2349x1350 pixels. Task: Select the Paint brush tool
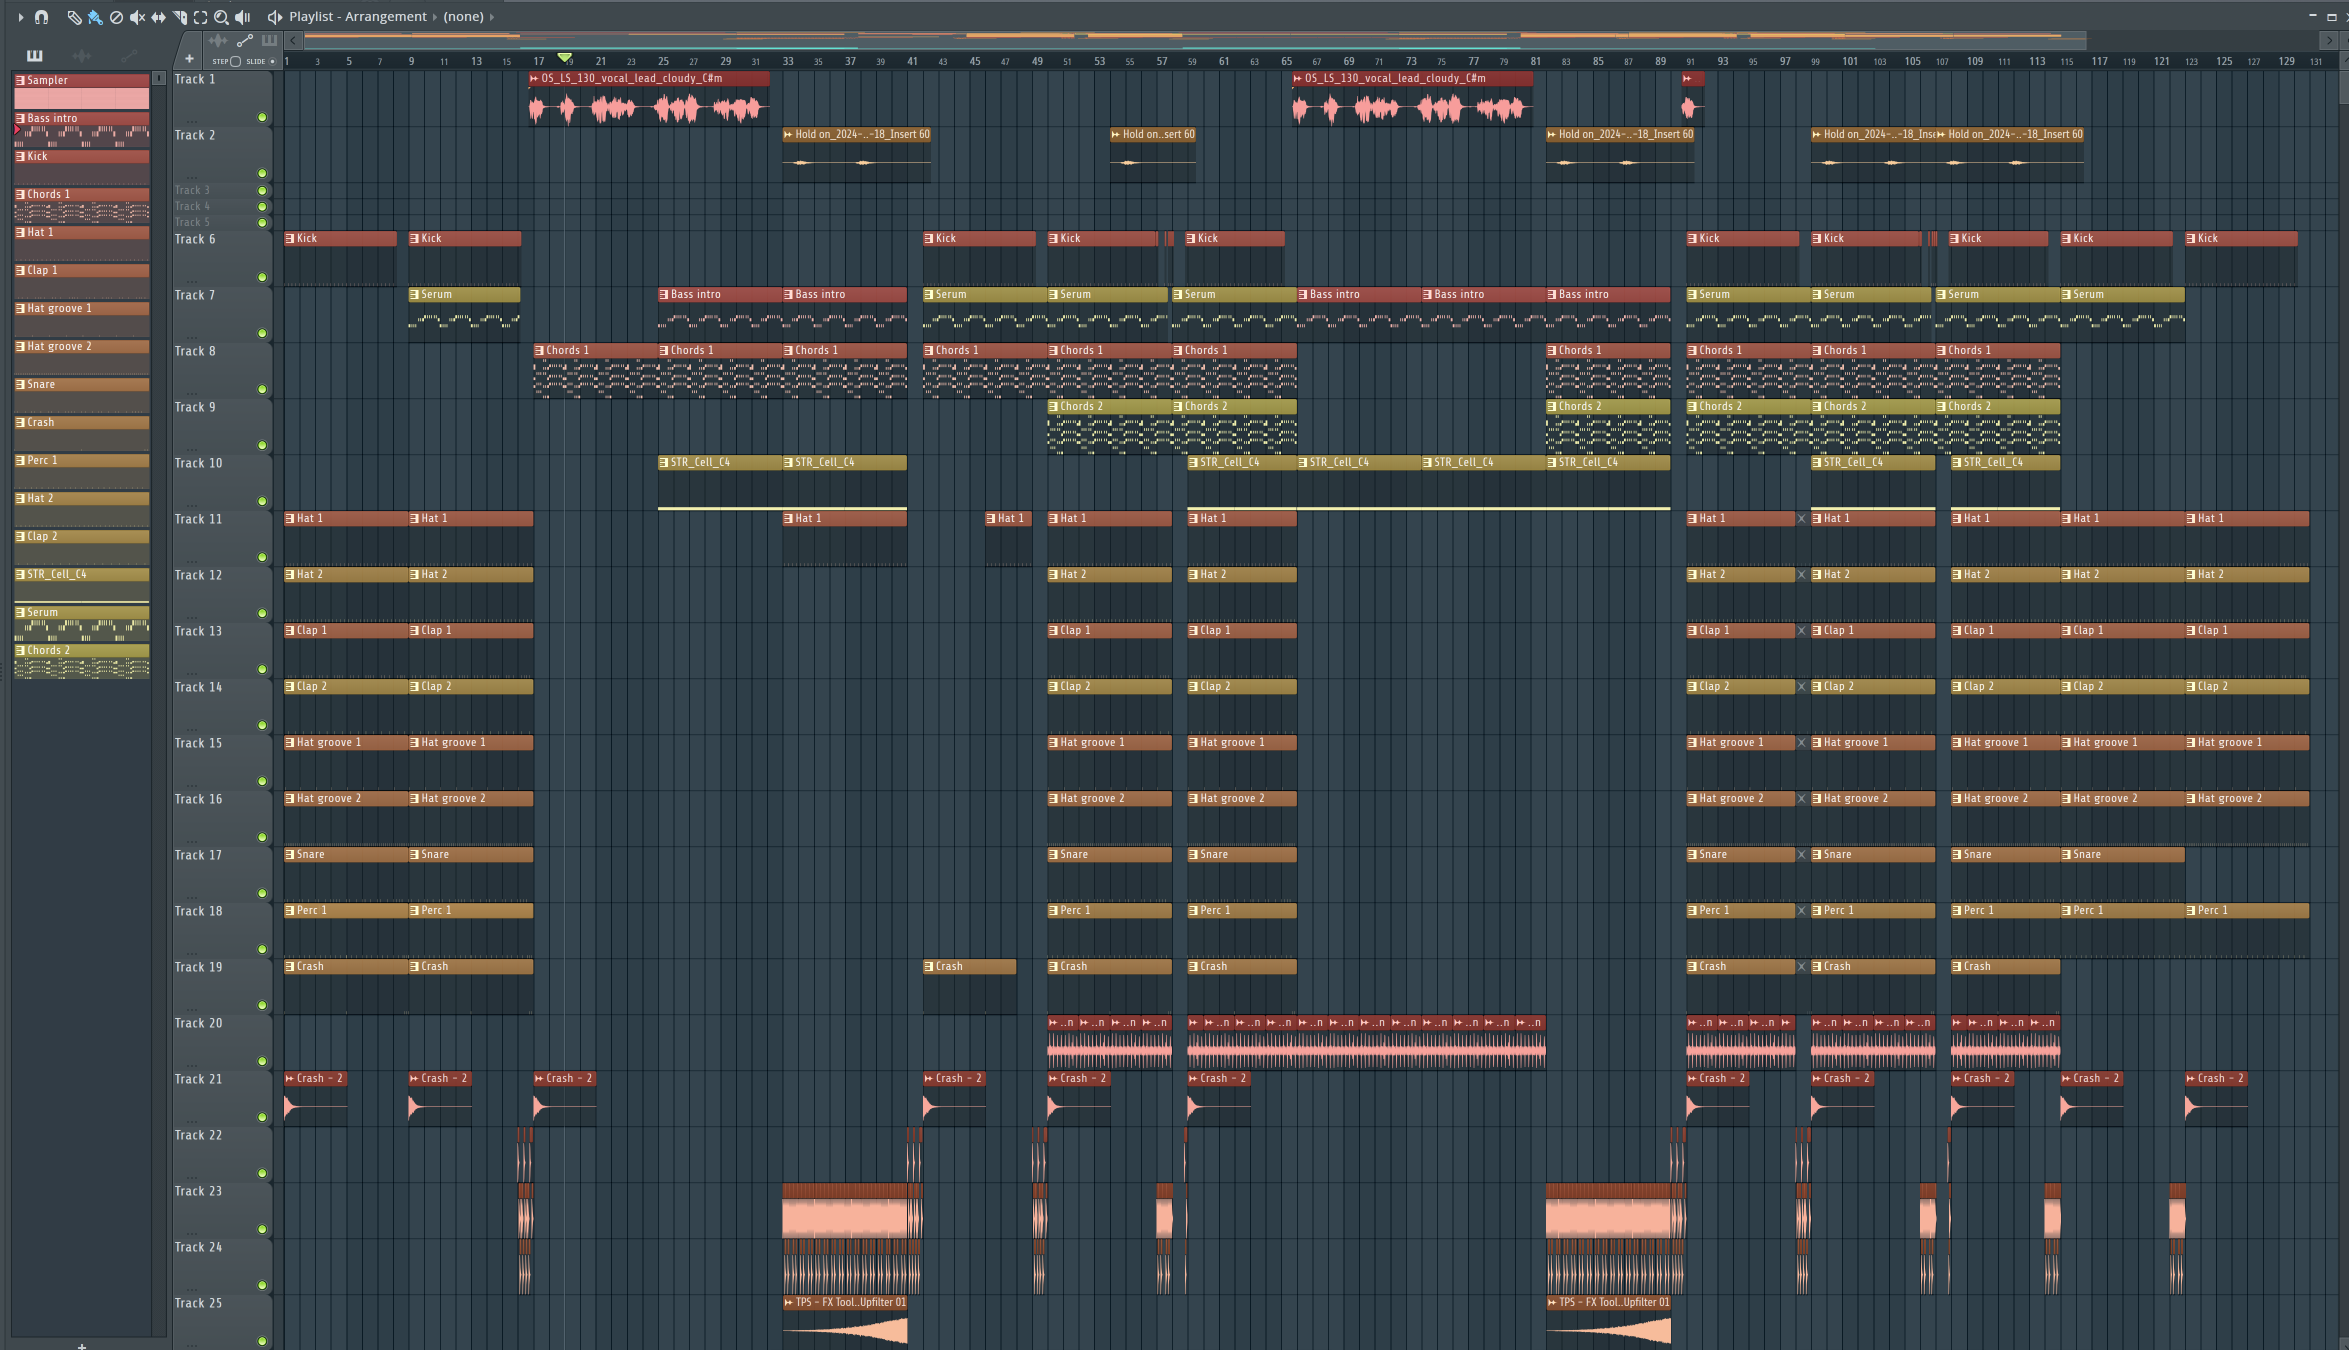tap(95, 17)
